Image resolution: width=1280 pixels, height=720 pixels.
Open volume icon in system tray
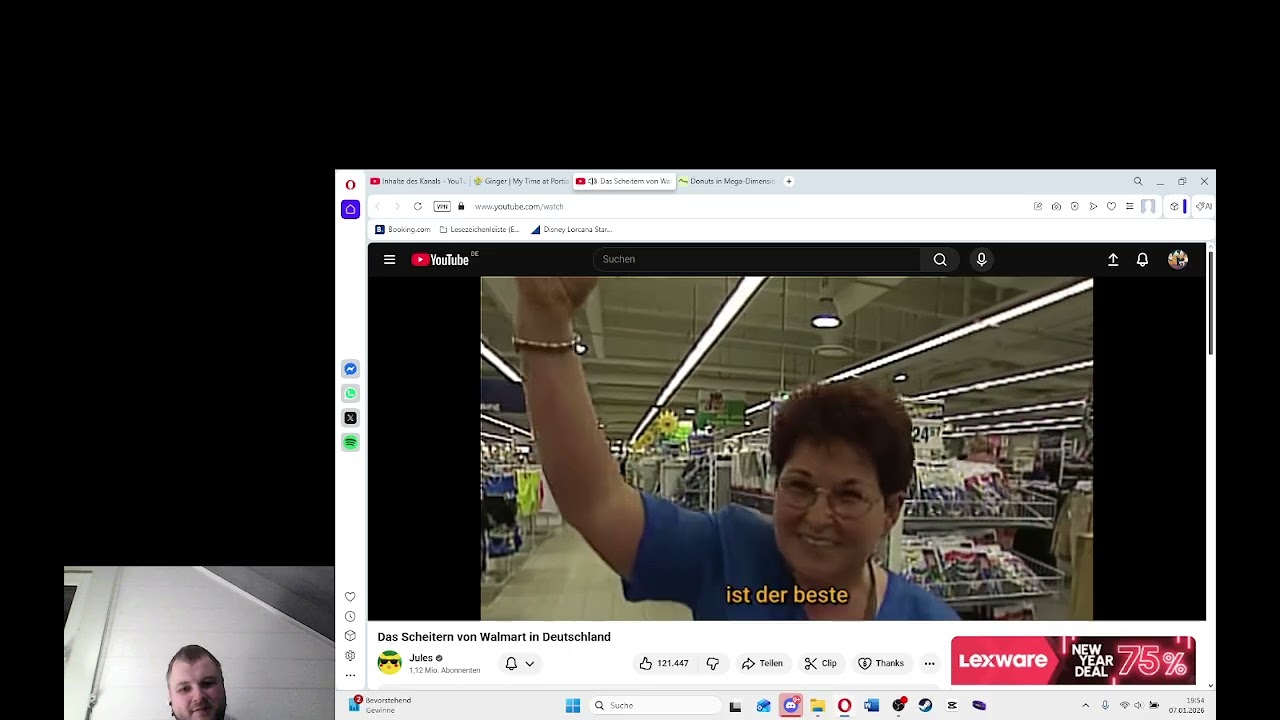[x=1137, y=705]
